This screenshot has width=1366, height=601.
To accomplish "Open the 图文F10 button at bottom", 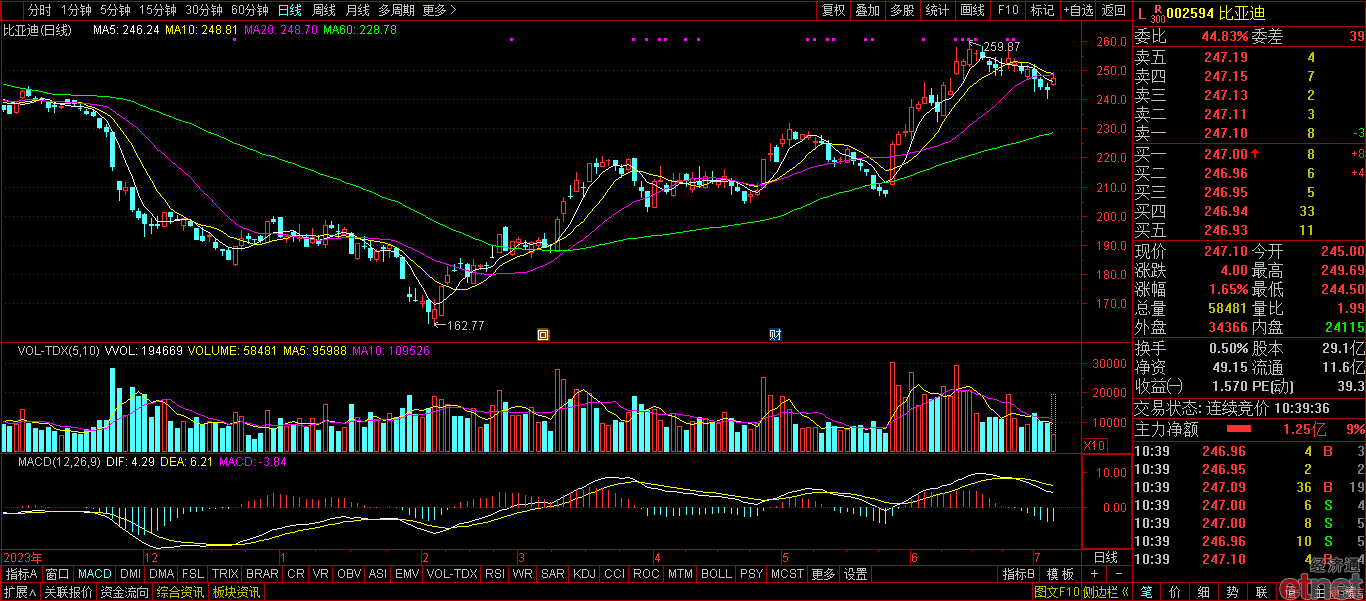I will click(1055, 592).
